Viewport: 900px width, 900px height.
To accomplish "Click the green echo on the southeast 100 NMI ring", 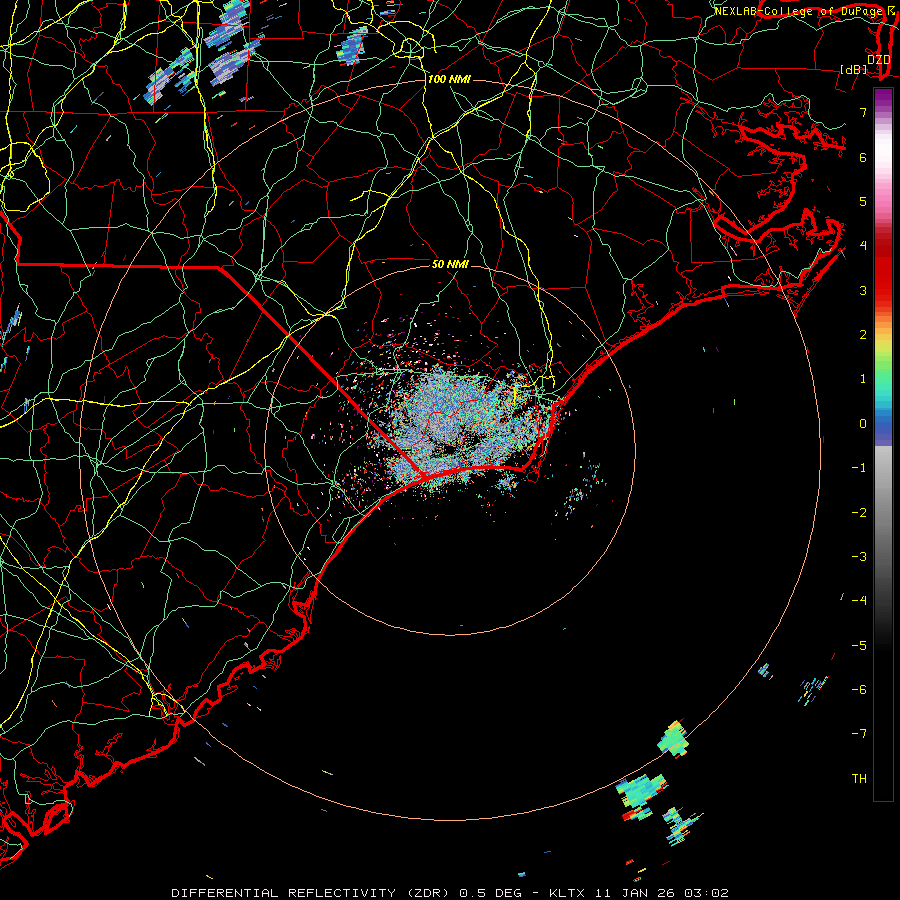I will (x=673, y=738).
